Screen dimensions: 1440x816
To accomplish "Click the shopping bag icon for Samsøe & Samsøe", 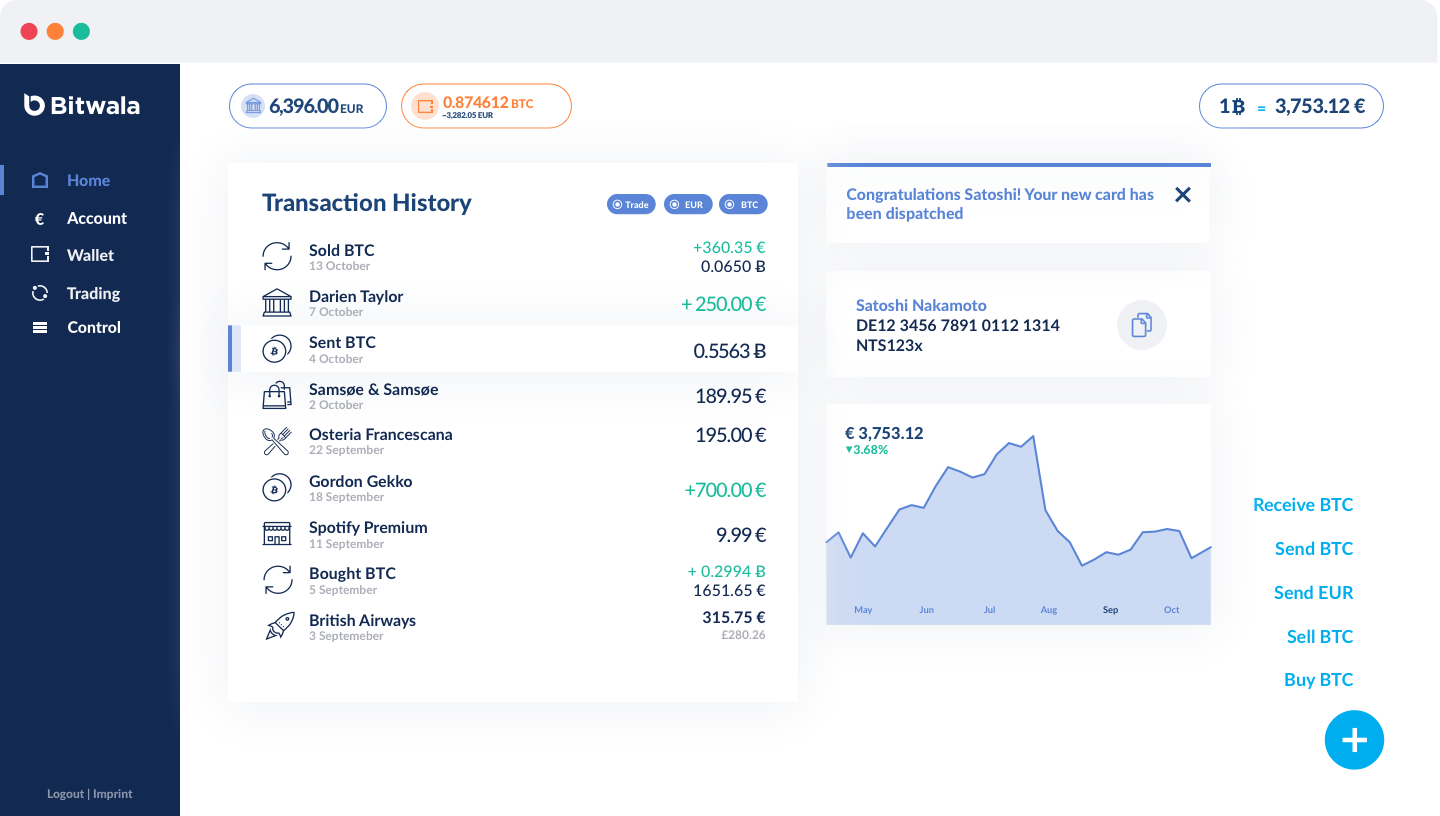I will [x=277, y=395].
